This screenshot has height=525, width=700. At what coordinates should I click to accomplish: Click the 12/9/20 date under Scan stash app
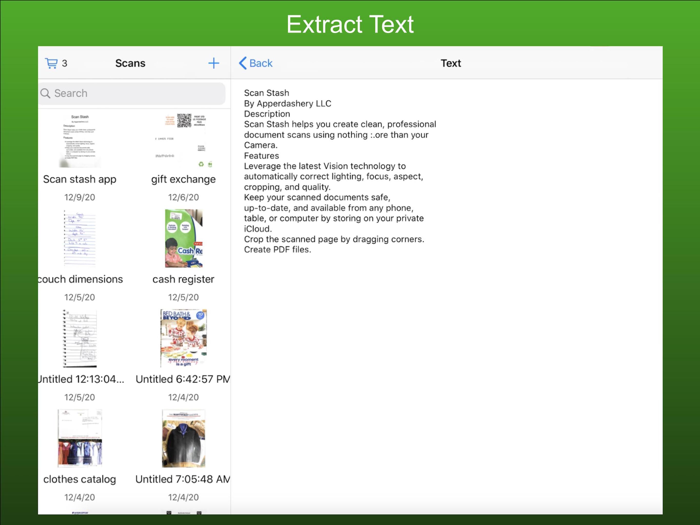click(x=80, y=197)
